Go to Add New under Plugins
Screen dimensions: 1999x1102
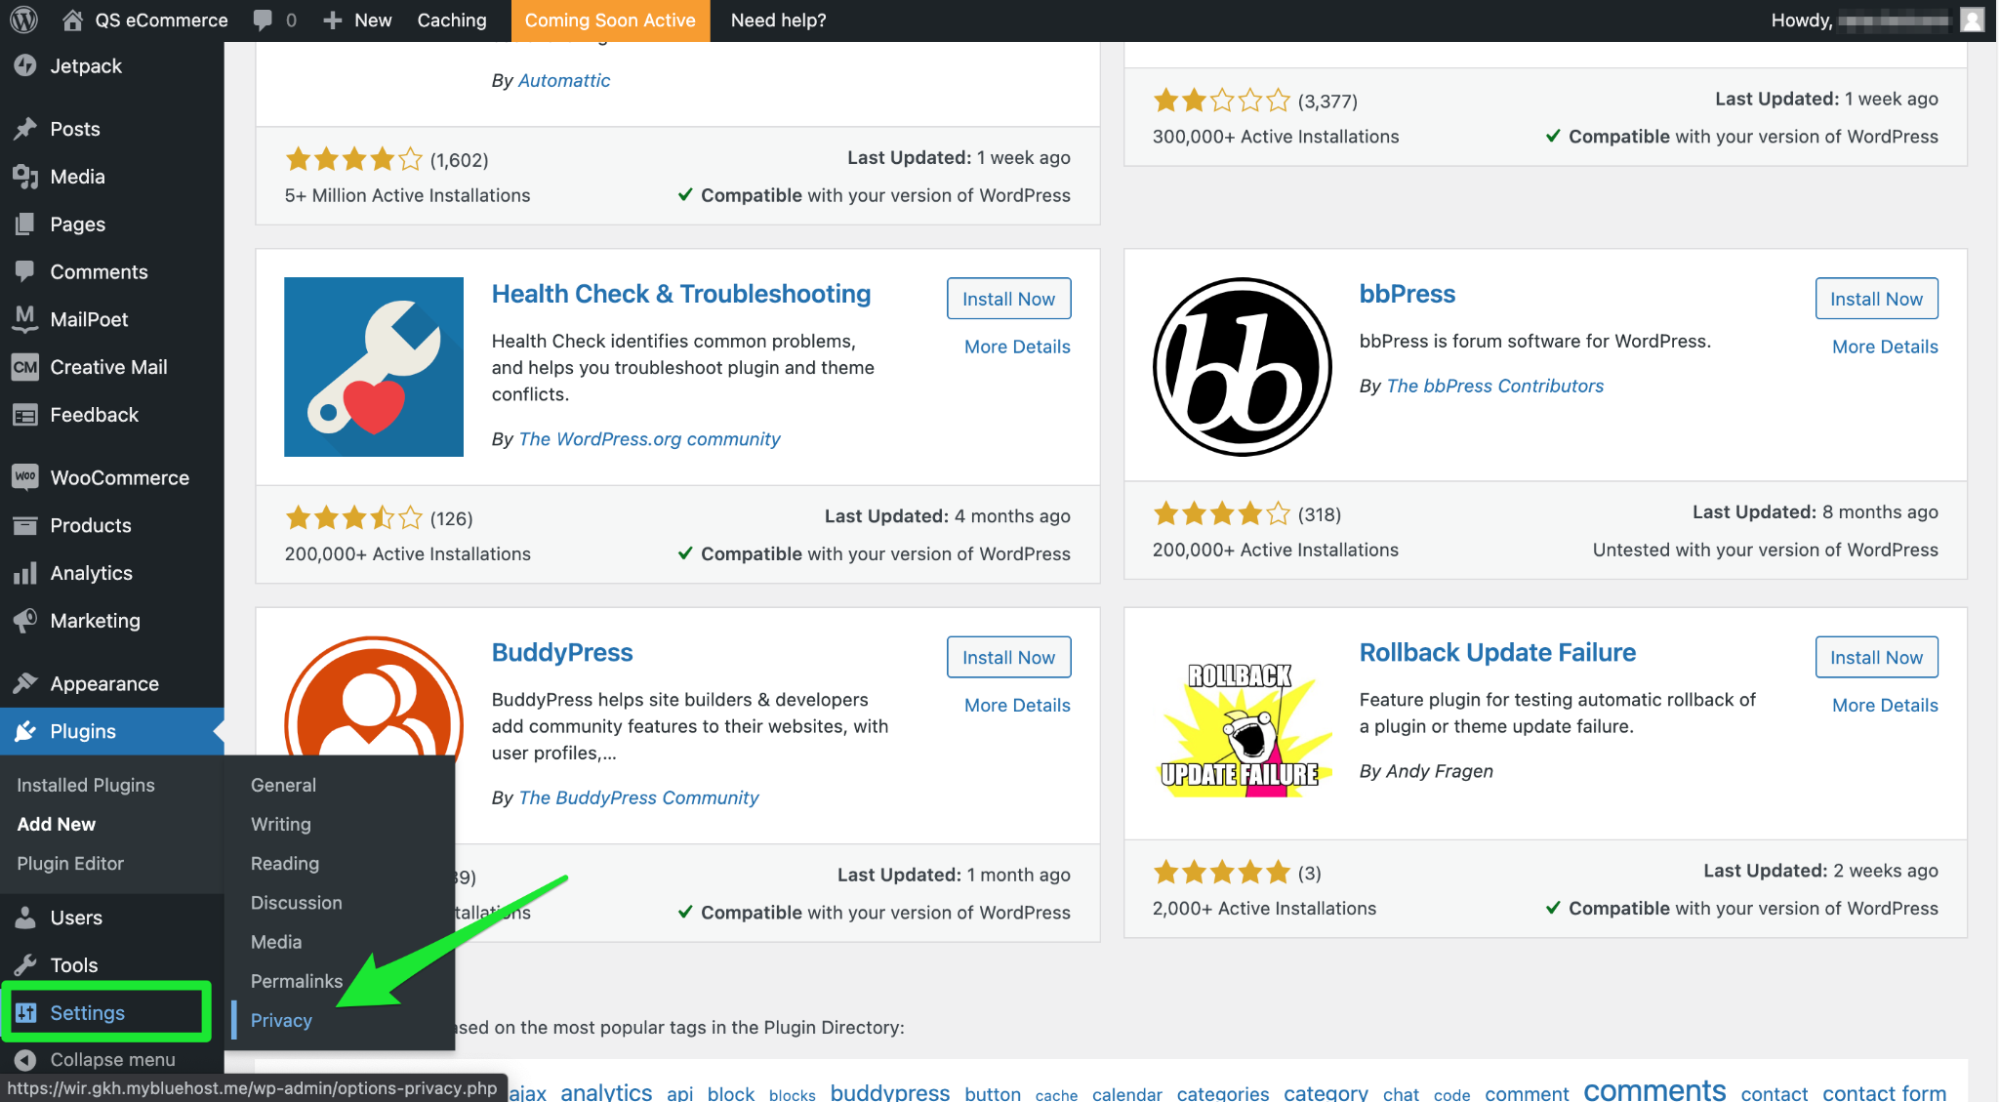(55, 824)
